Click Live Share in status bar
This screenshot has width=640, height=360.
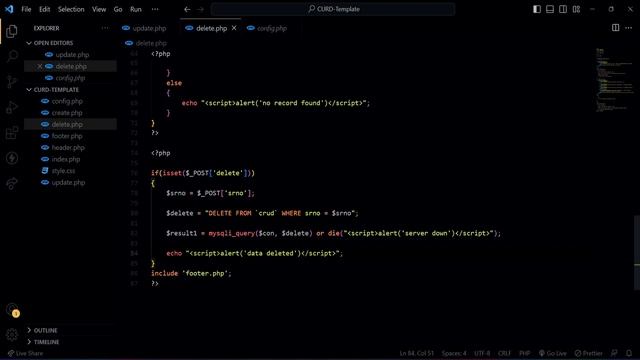click(x=25, y=353)
